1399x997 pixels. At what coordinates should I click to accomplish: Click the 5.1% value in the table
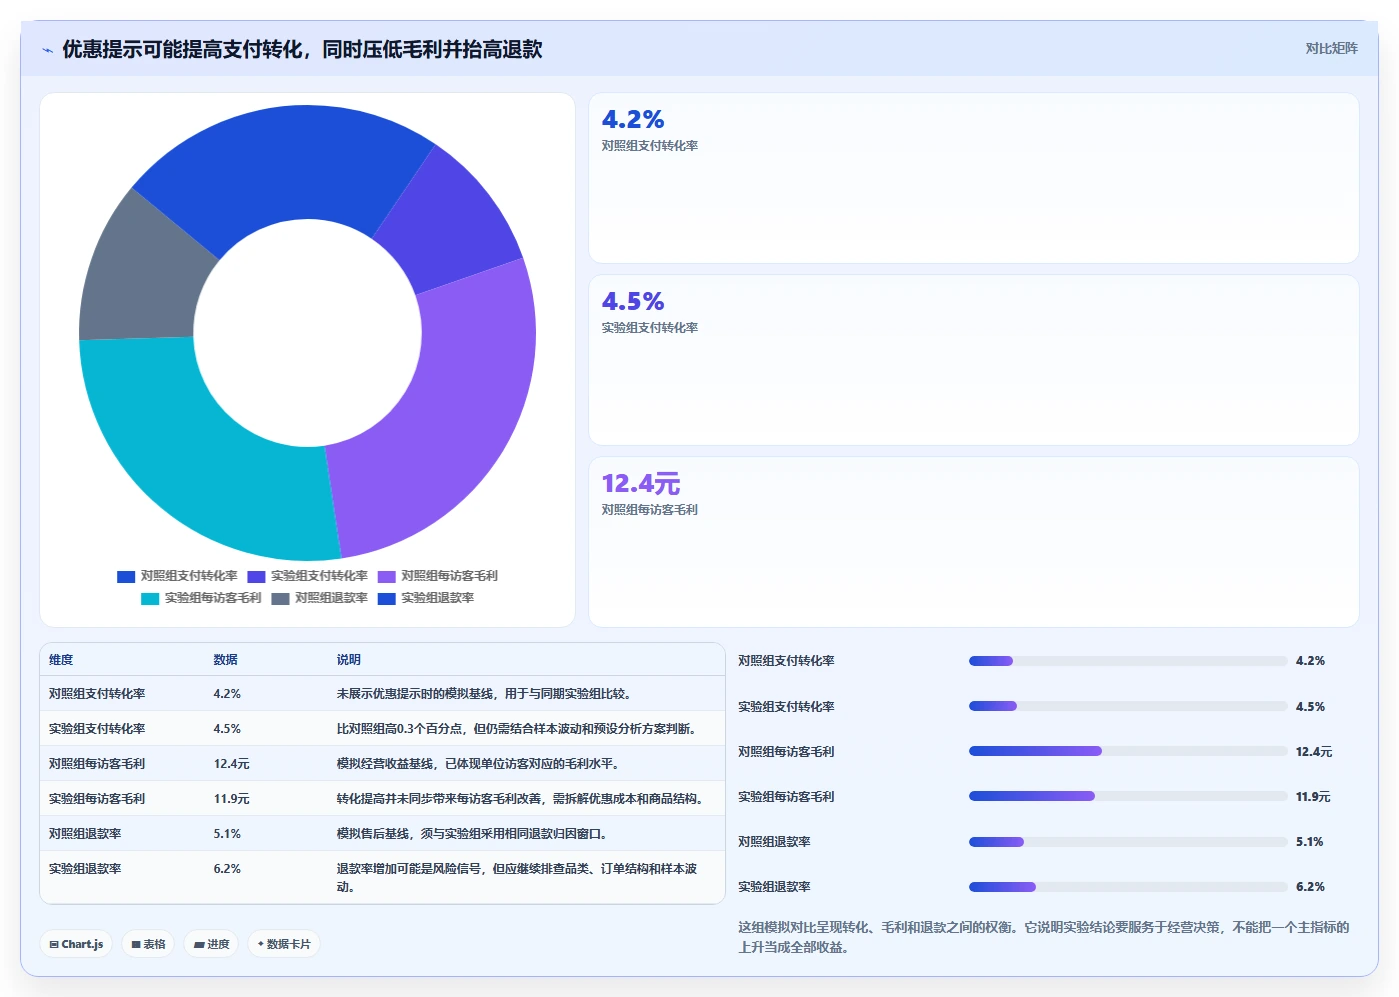tap(227, 834)
